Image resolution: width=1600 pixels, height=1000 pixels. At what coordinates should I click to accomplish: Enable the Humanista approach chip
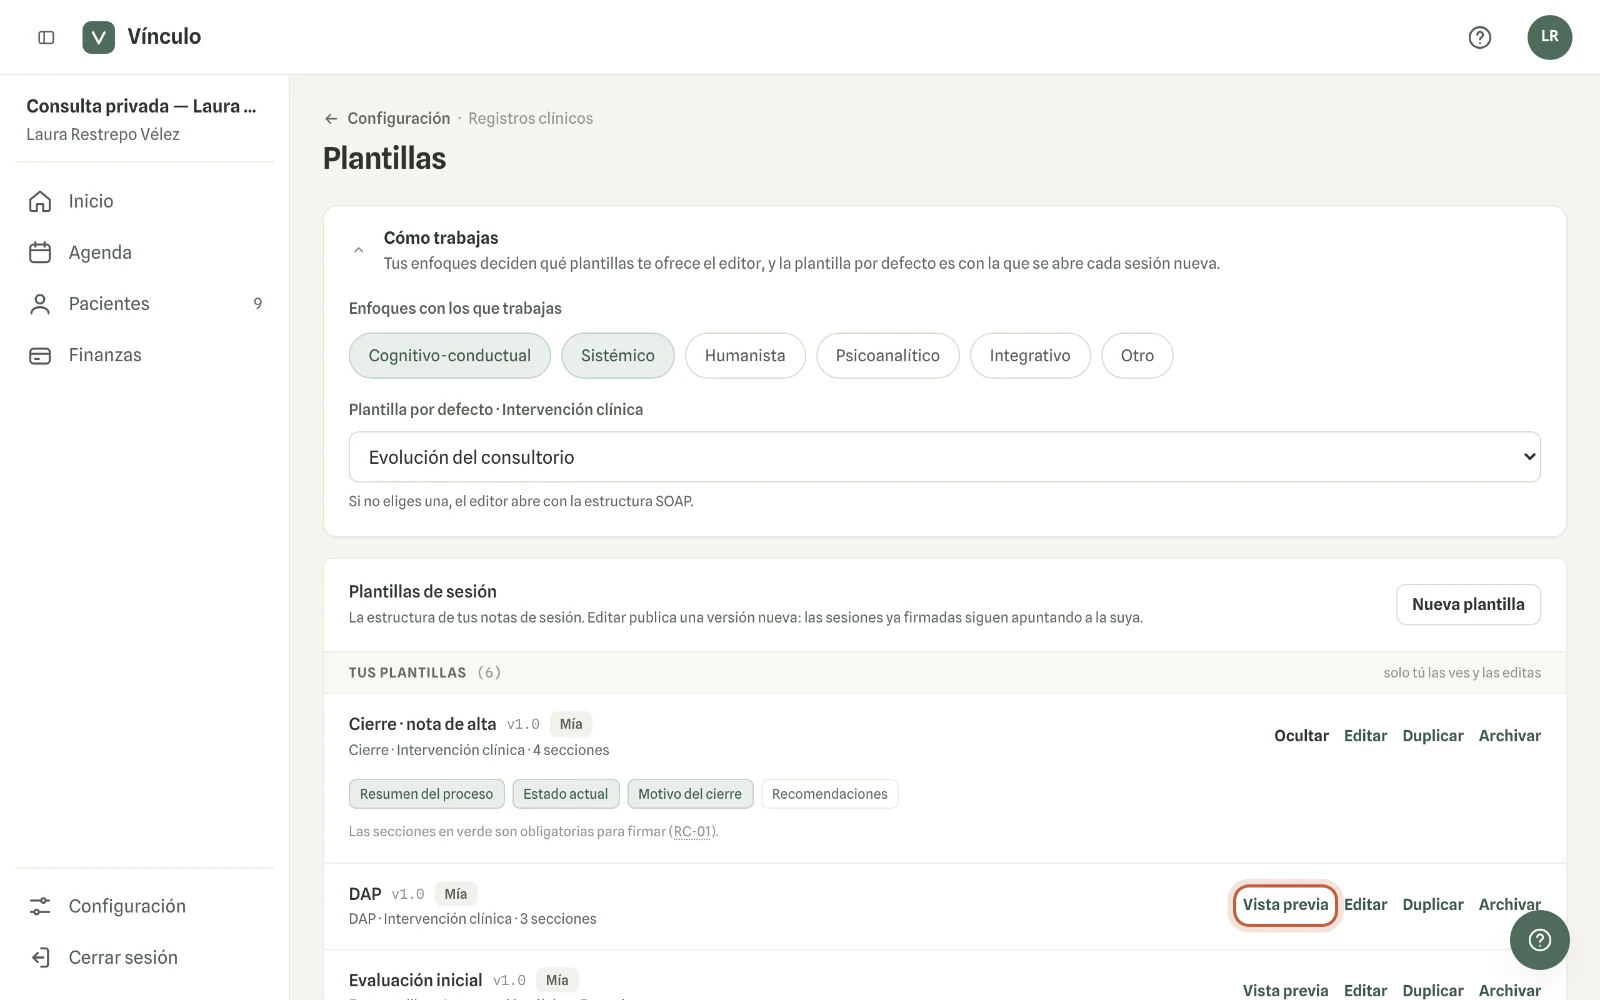tap(745, 355)
